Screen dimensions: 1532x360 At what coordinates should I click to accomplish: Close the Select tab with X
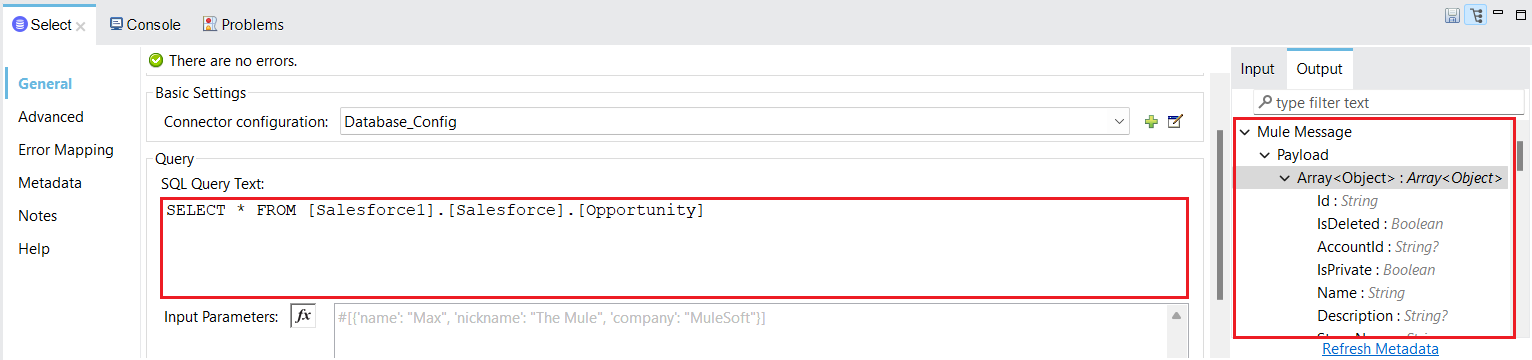[81, 25]
